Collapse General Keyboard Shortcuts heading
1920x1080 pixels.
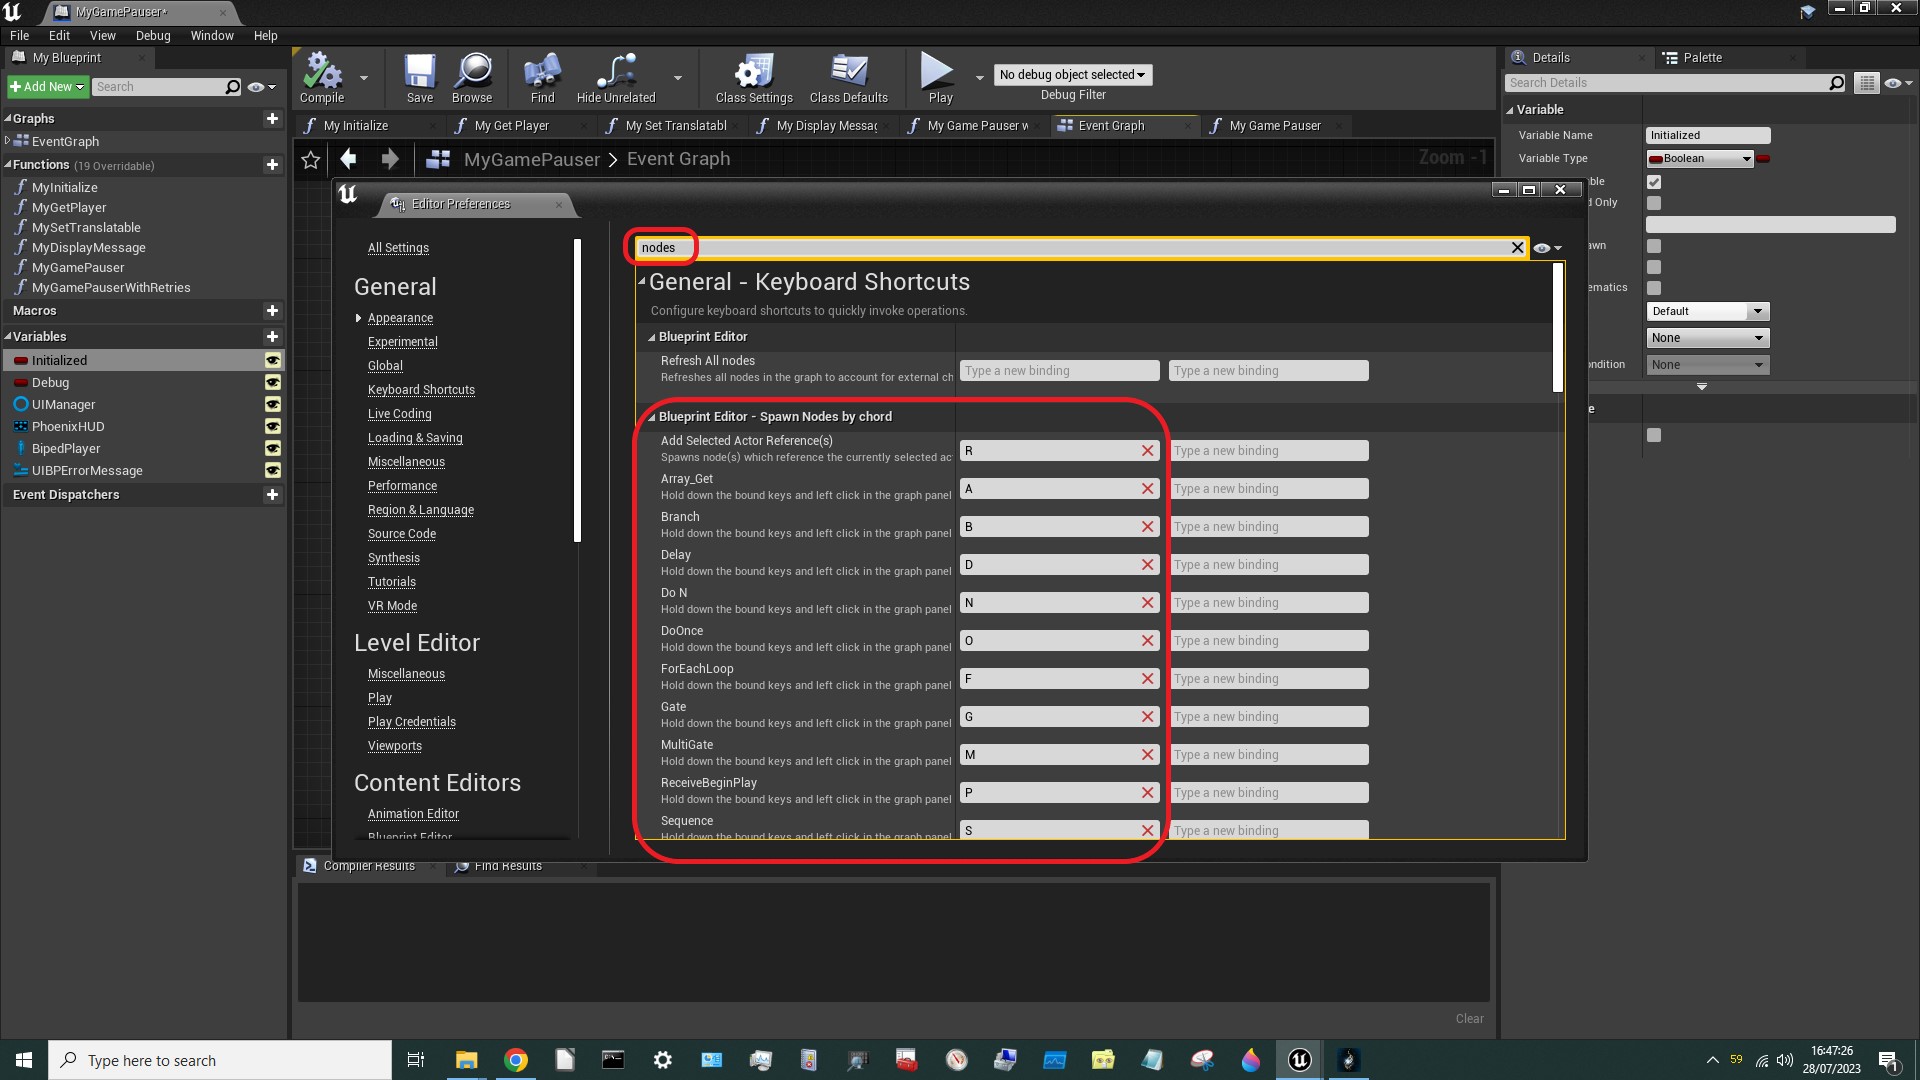(642, 281)
